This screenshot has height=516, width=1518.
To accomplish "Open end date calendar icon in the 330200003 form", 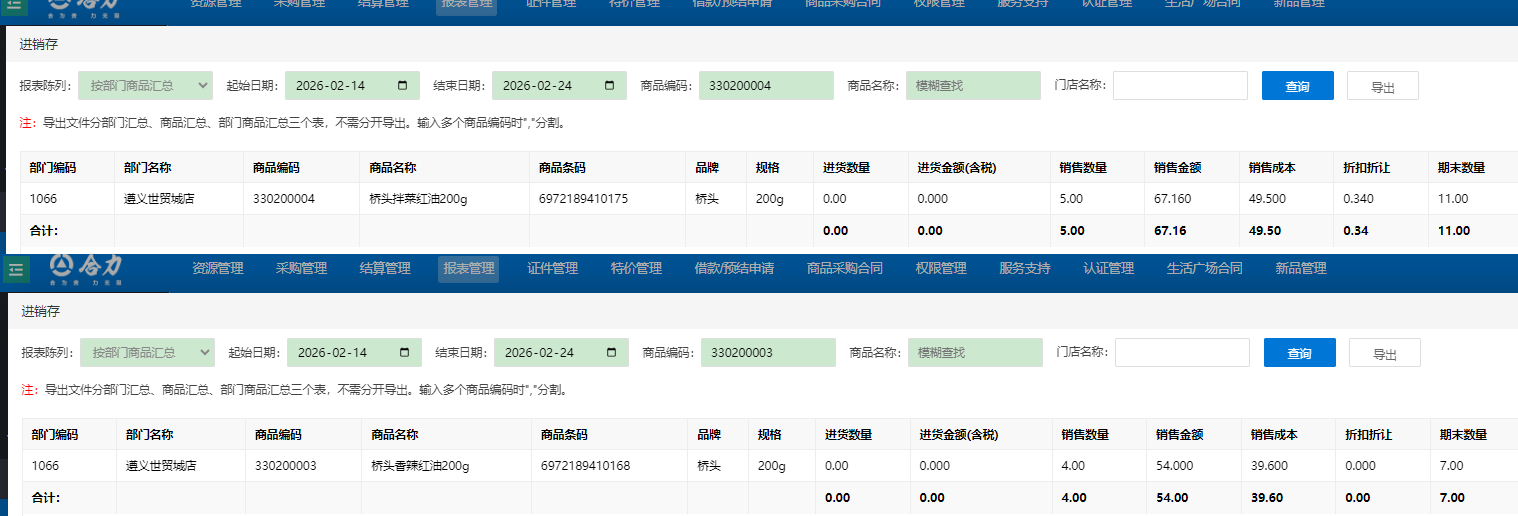I will [612, 353].
